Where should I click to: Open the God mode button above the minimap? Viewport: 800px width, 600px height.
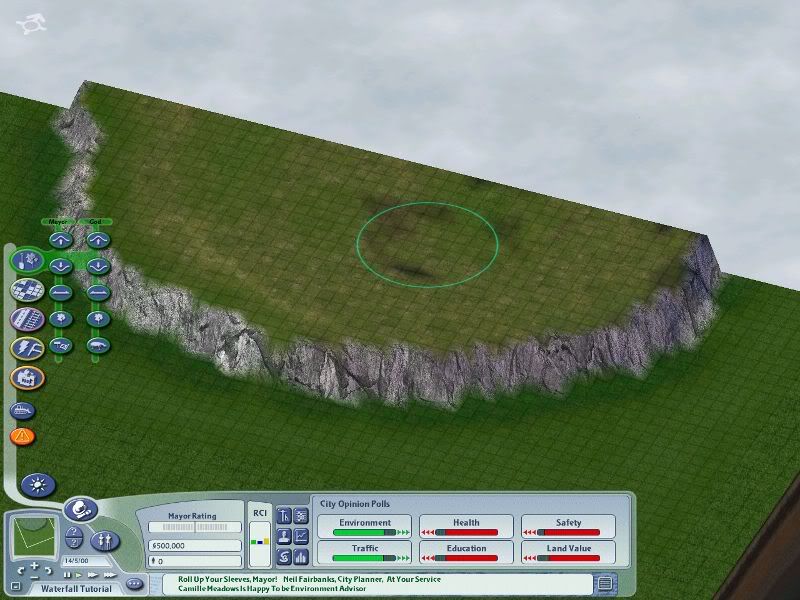81,509
